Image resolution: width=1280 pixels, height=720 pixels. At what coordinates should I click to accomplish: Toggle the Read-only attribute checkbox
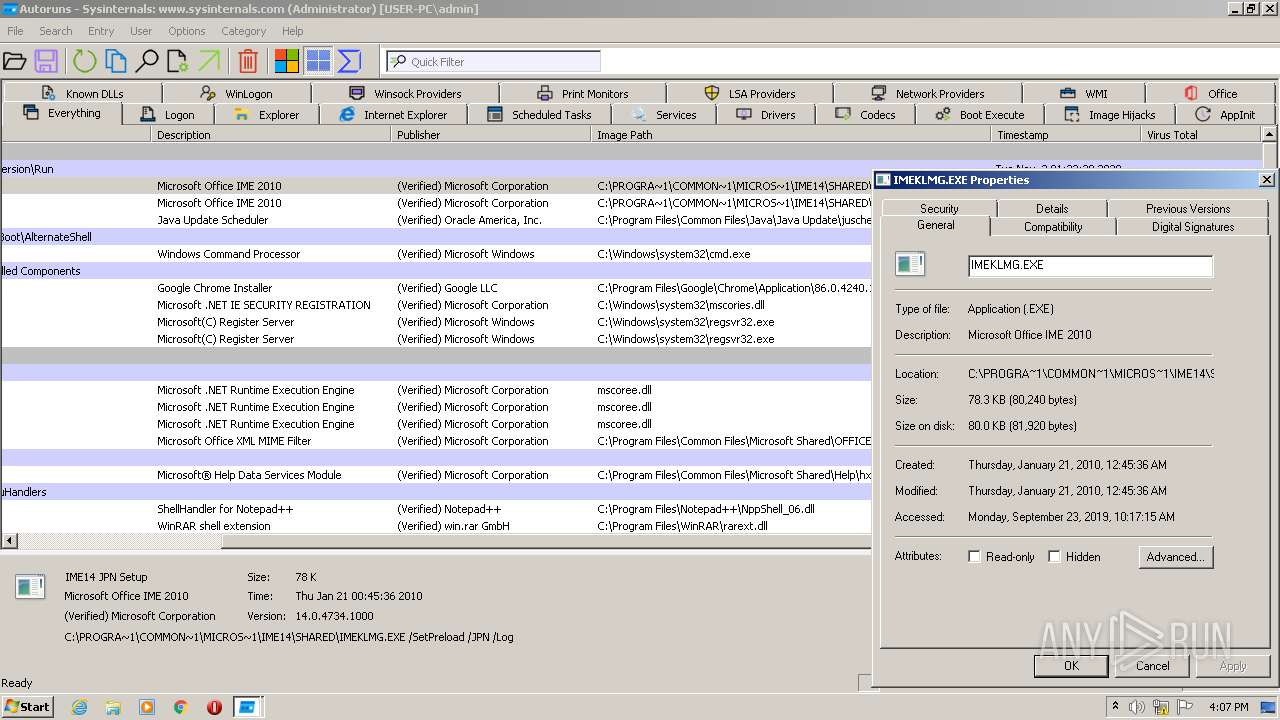974,557
